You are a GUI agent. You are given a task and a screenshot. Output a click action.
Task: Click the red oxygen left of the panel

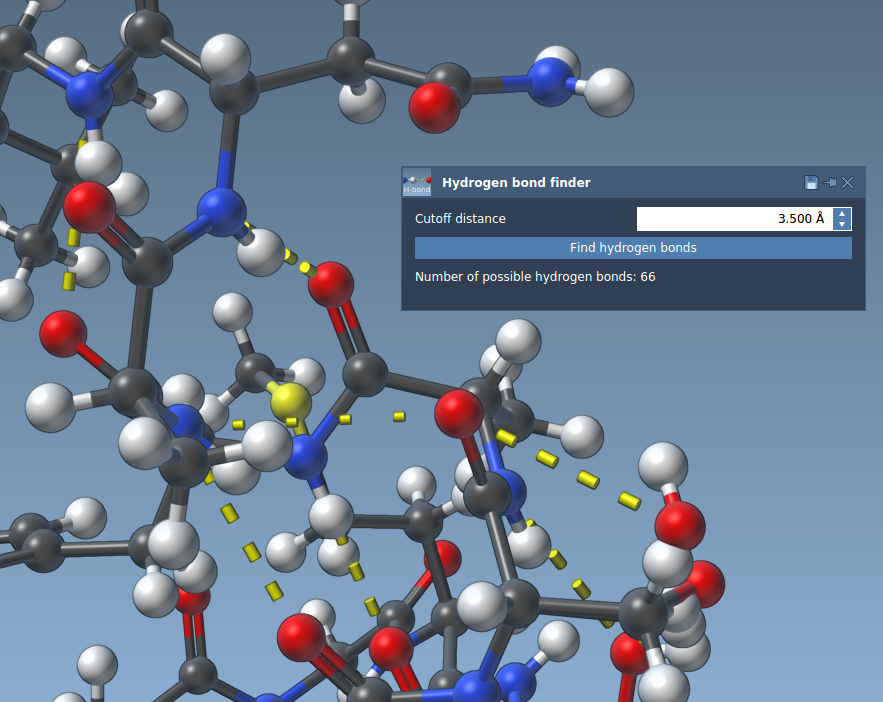tap(330, 285)
